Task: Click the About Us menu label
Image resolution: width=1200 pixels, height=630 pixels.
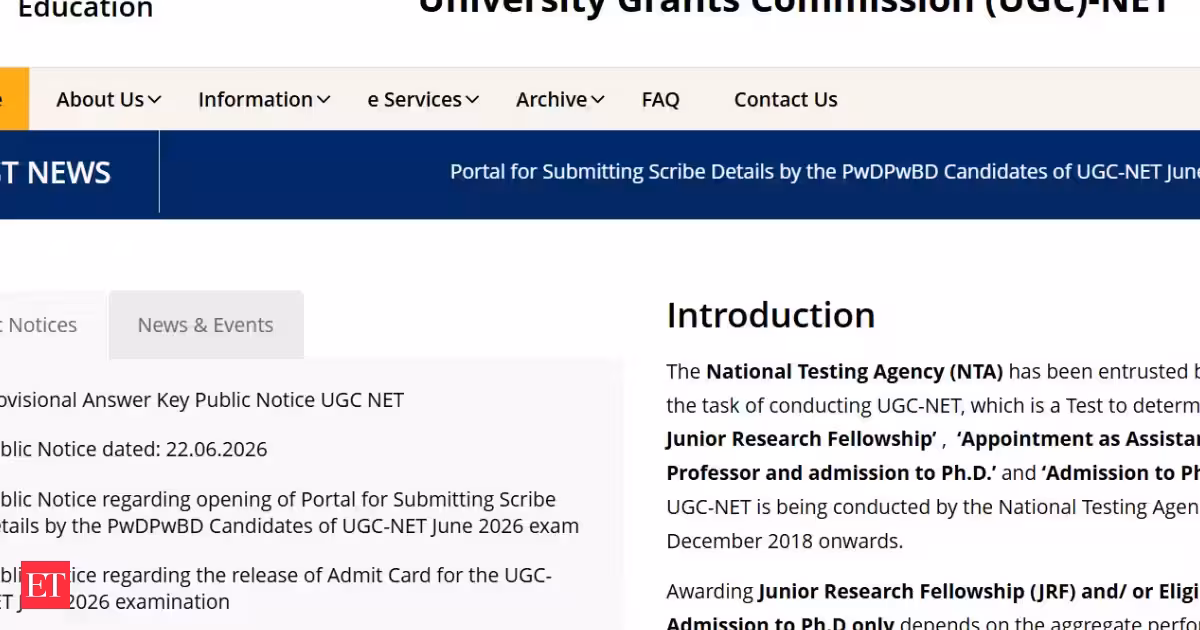Action: tap(100, 100)
